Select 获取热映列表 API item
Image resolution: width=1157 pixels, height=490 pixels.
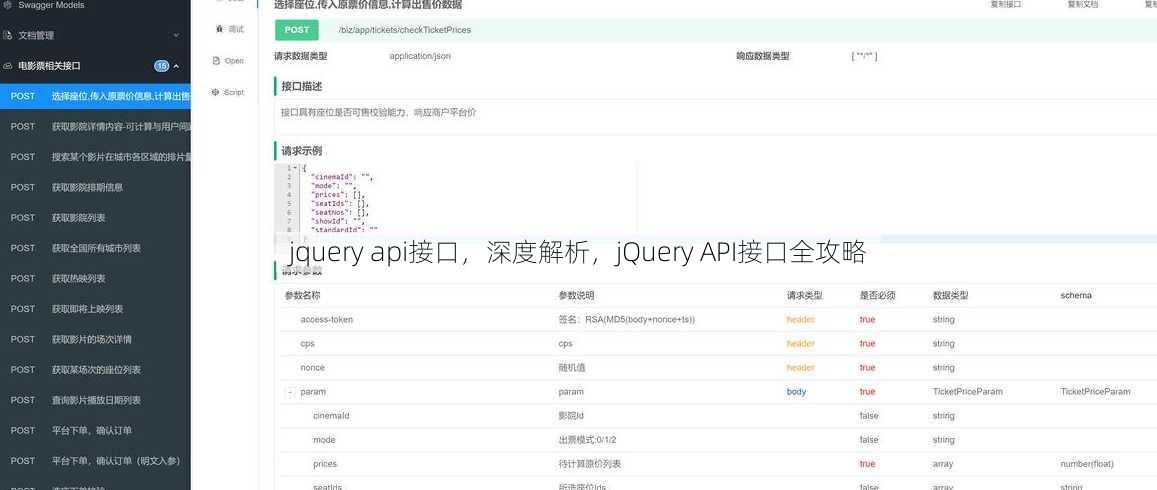[95, 278]
